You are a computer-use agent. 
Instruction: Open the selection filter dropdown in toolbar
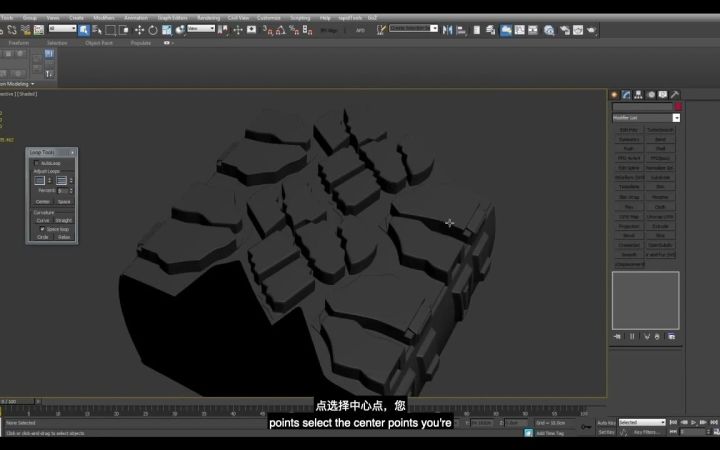point(62,28)
